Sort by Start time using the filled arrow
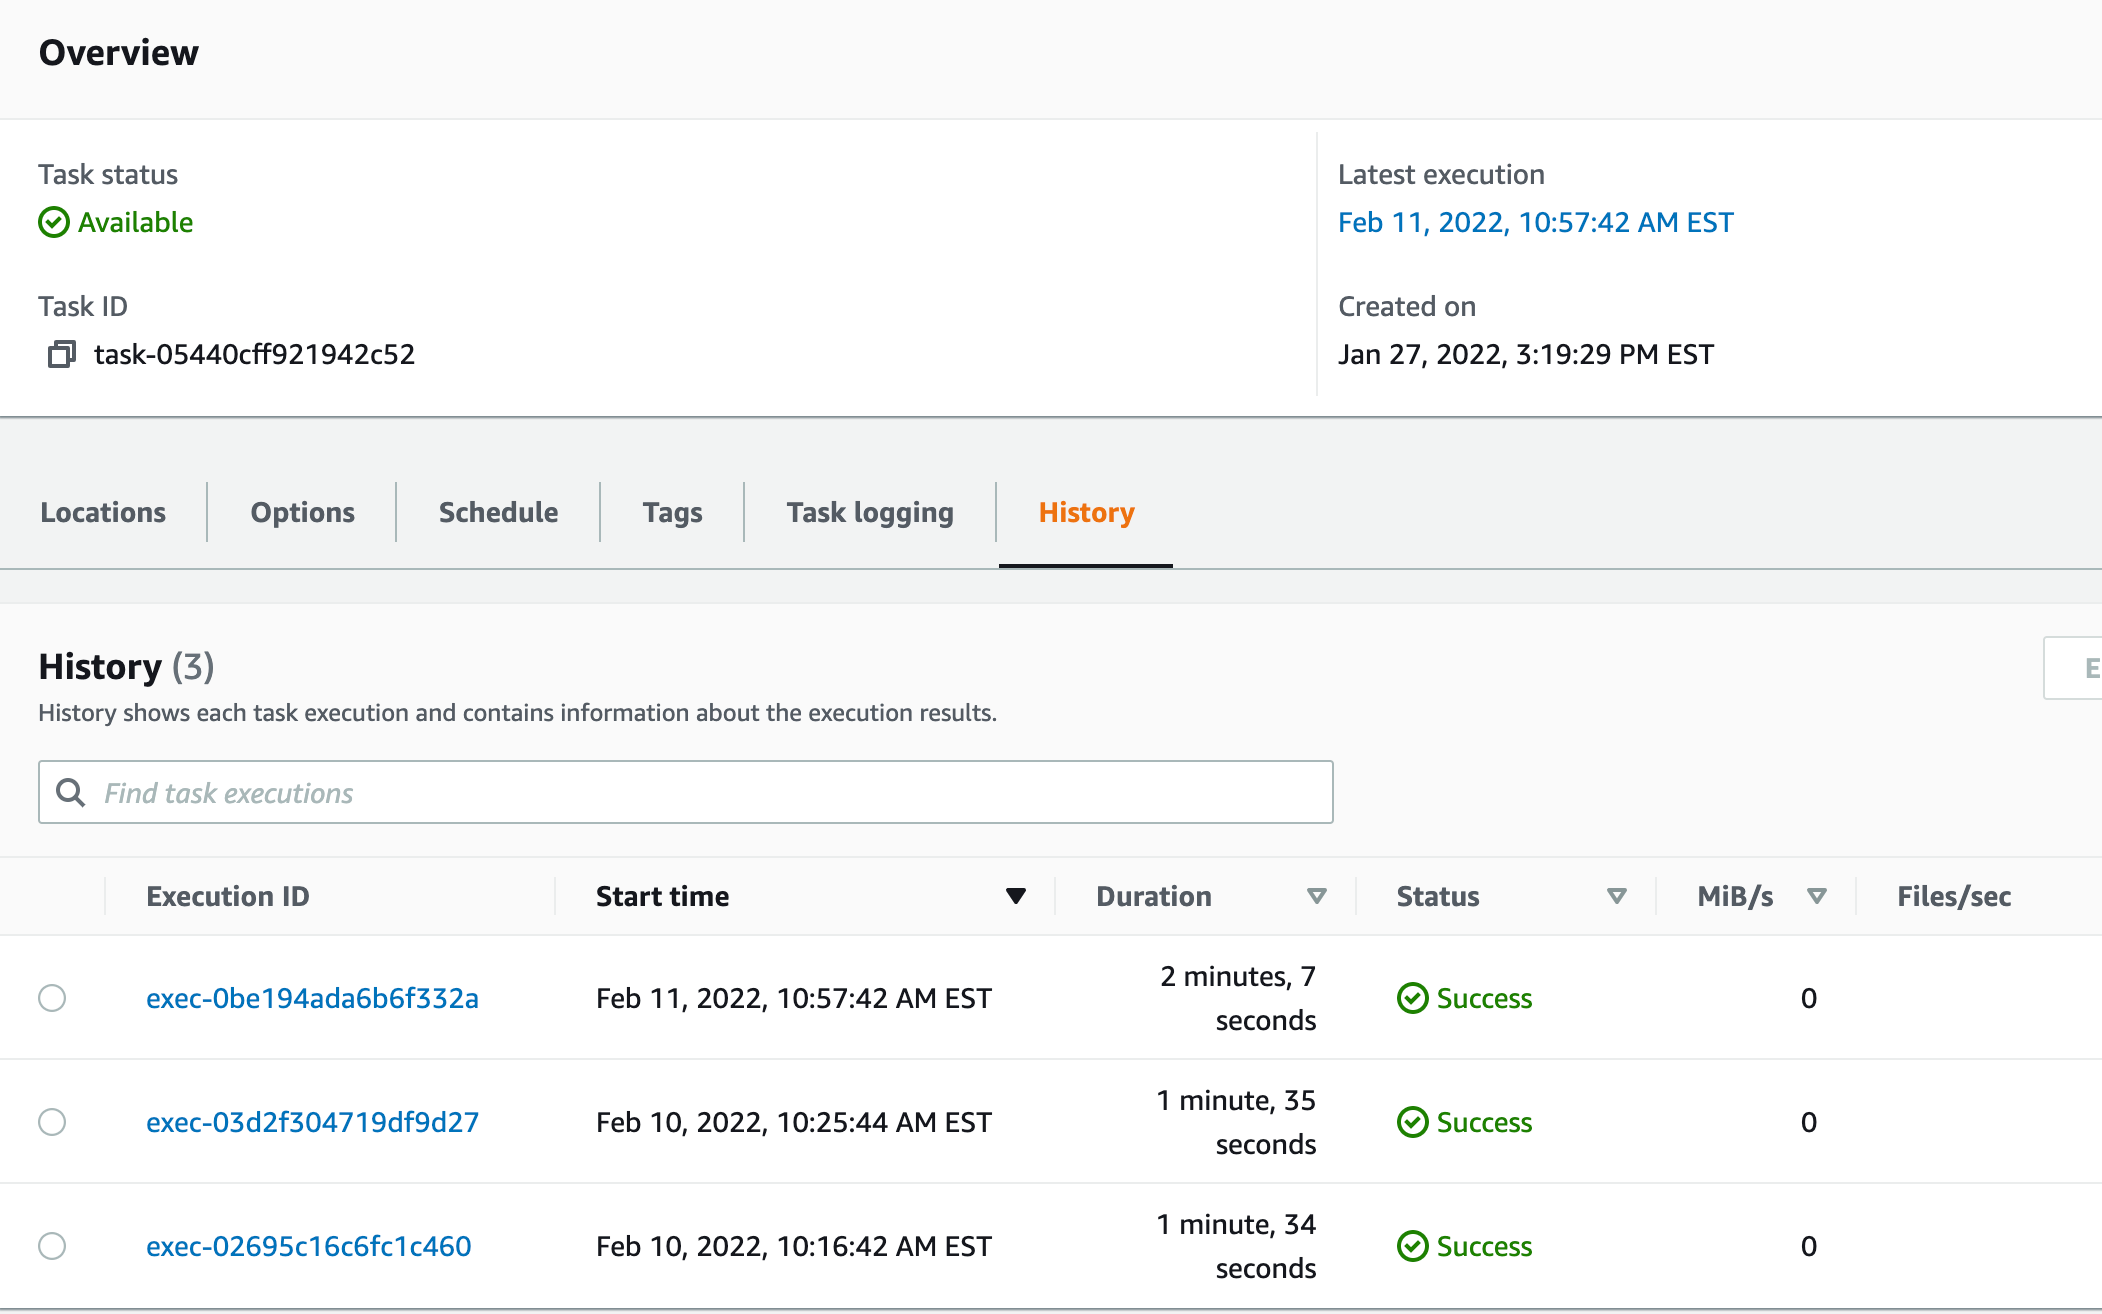 point(1016,896)
